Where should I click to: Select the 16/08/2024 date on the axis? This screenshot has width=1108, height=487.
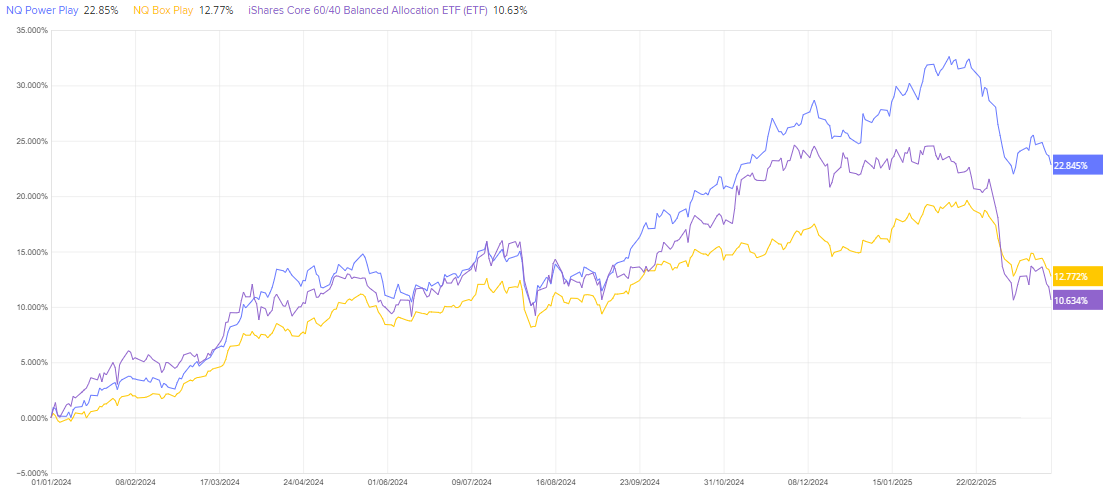click(x=555, y=481)
